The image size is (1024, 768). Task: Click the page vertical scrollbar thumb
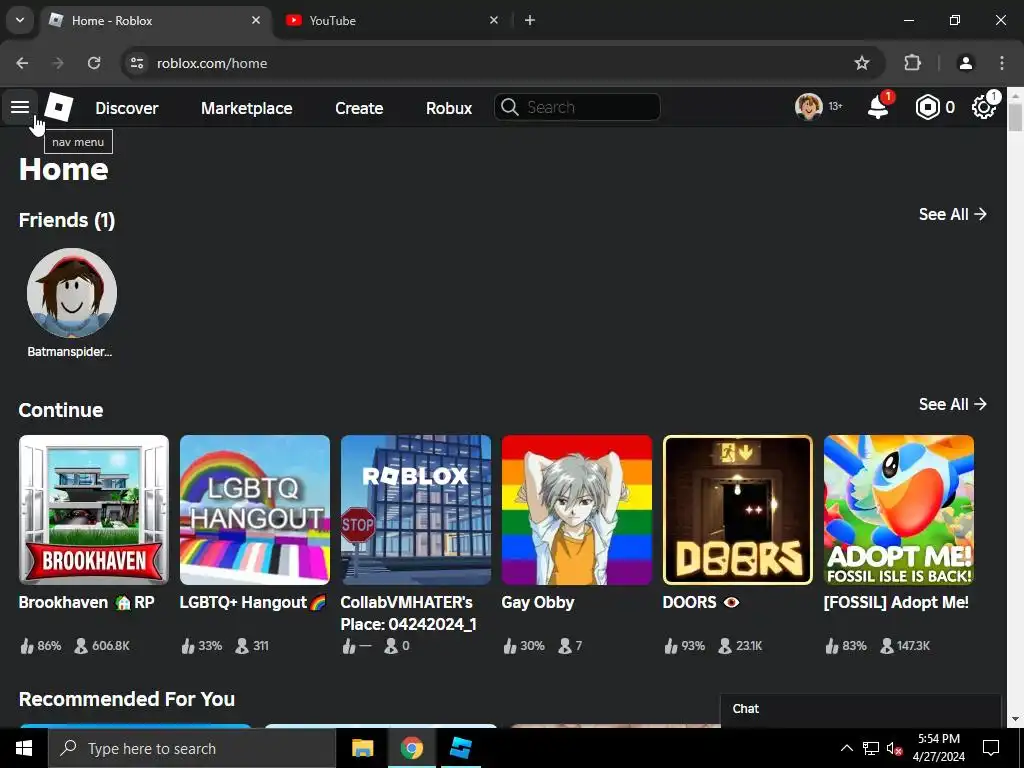tap(1015, 117)
